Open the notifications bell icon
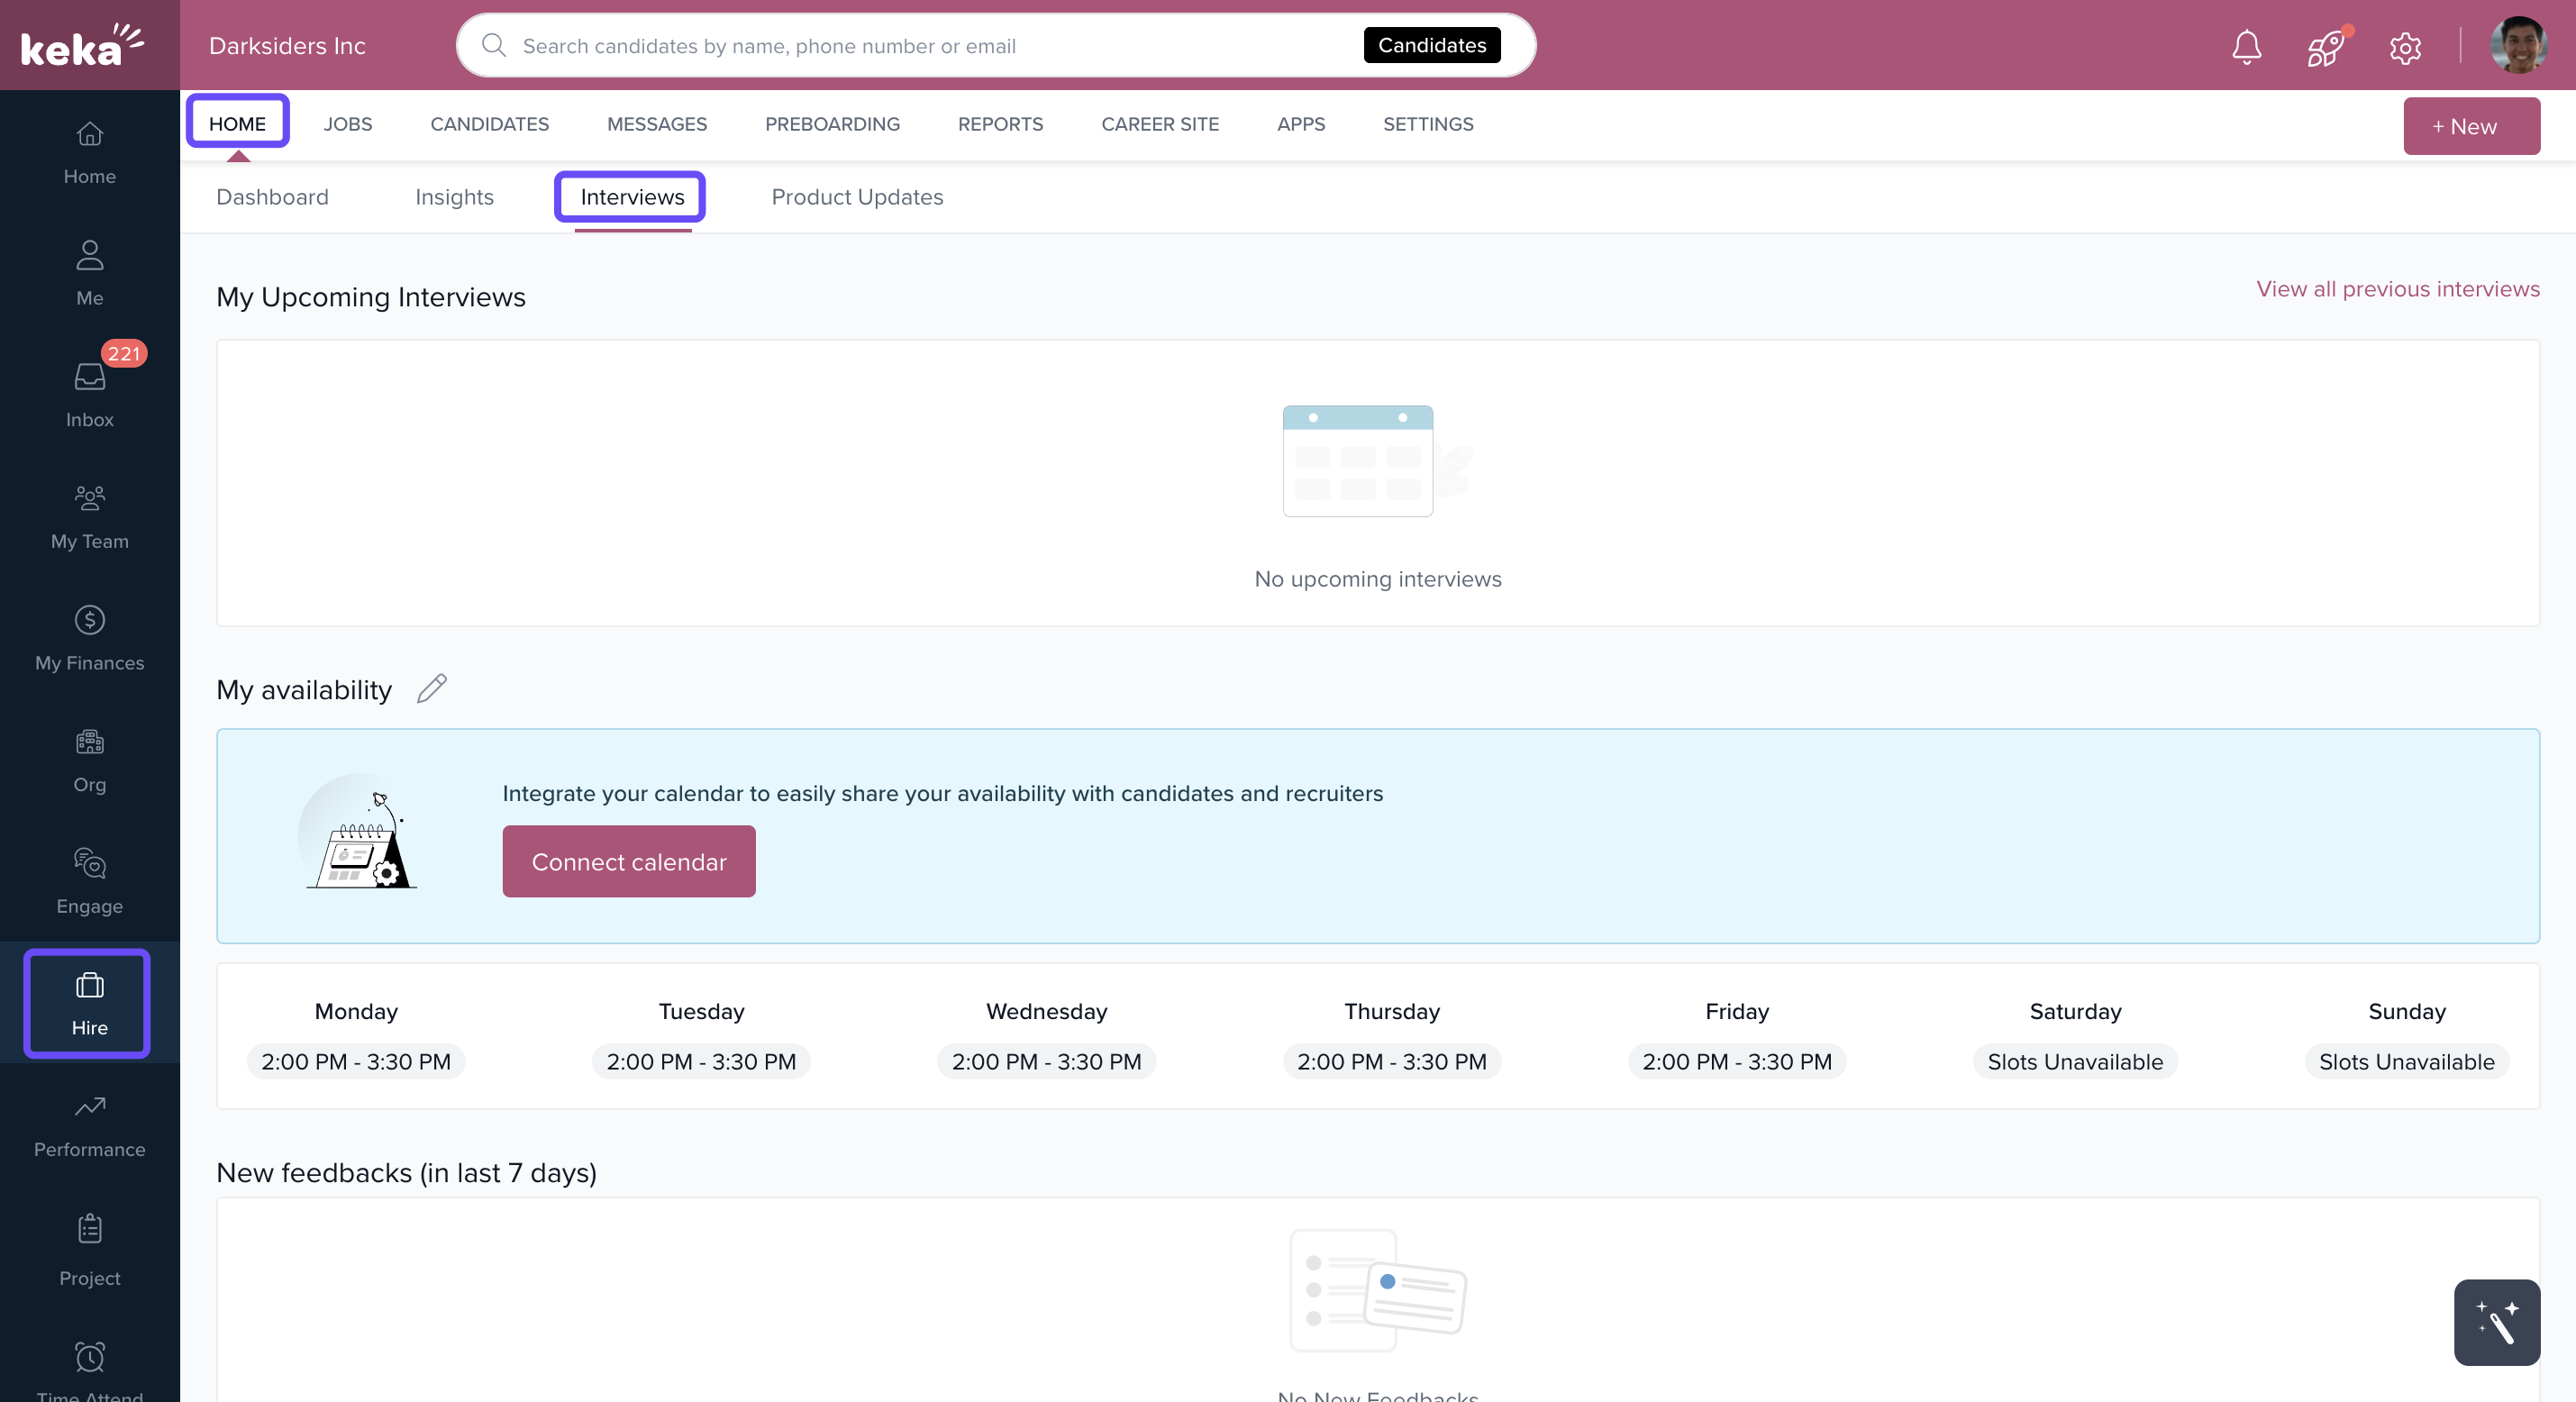The height and width of the screenshot is (1402, 2576). pos(2246,46)
